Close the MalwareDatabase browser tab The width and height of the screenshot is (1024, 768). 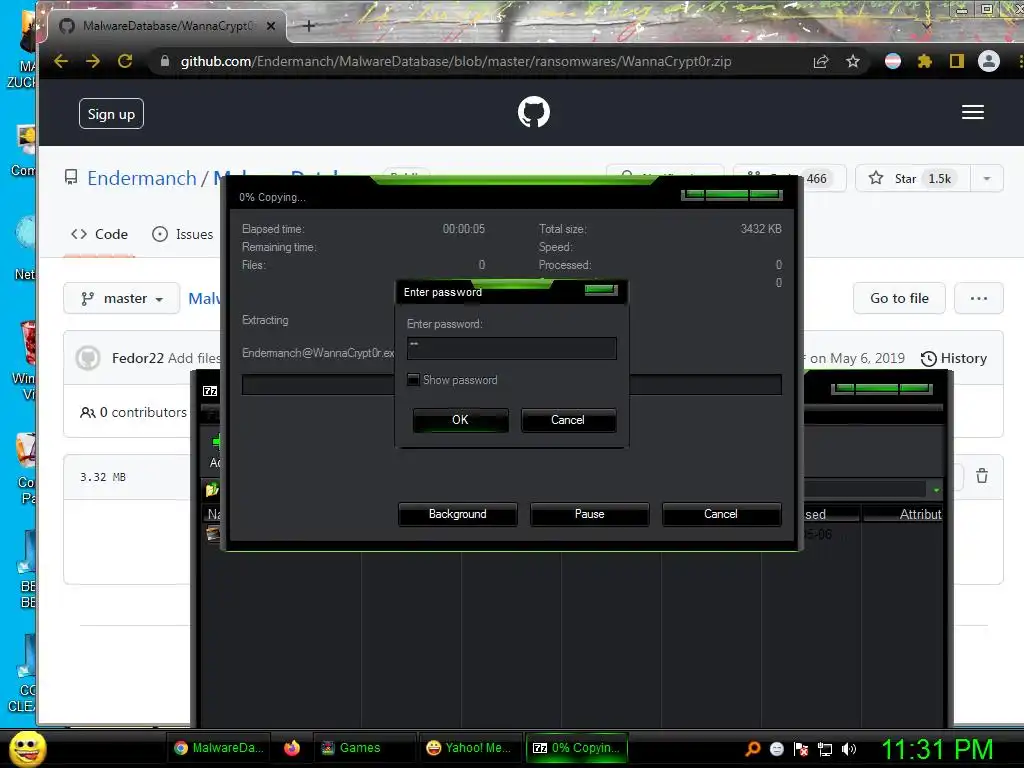(x=271, y=26)
